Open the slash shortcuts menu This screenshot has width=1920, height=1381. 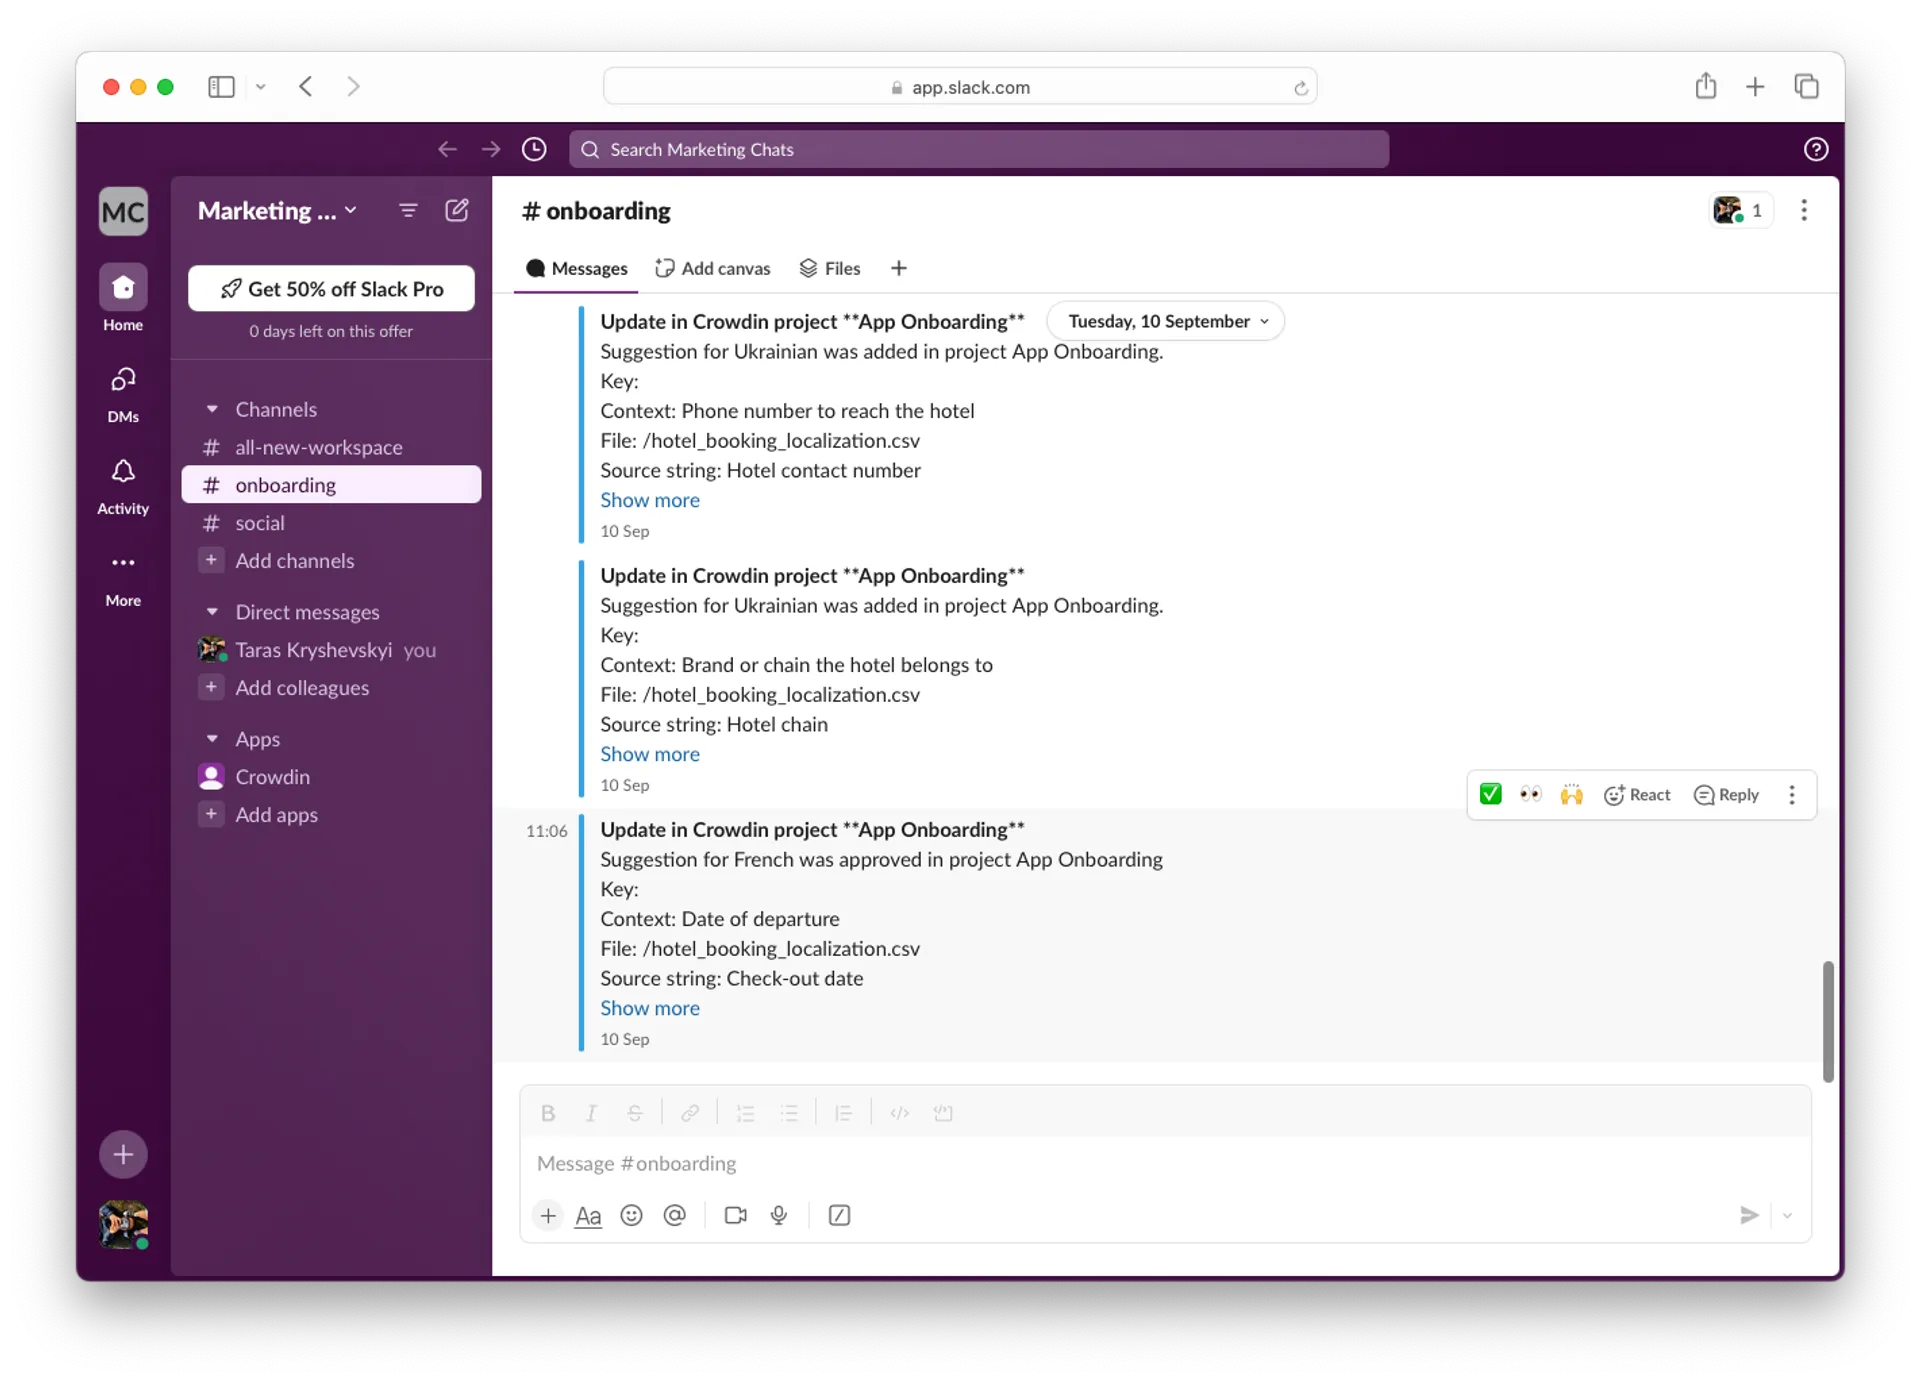[x=839, y=1215]
